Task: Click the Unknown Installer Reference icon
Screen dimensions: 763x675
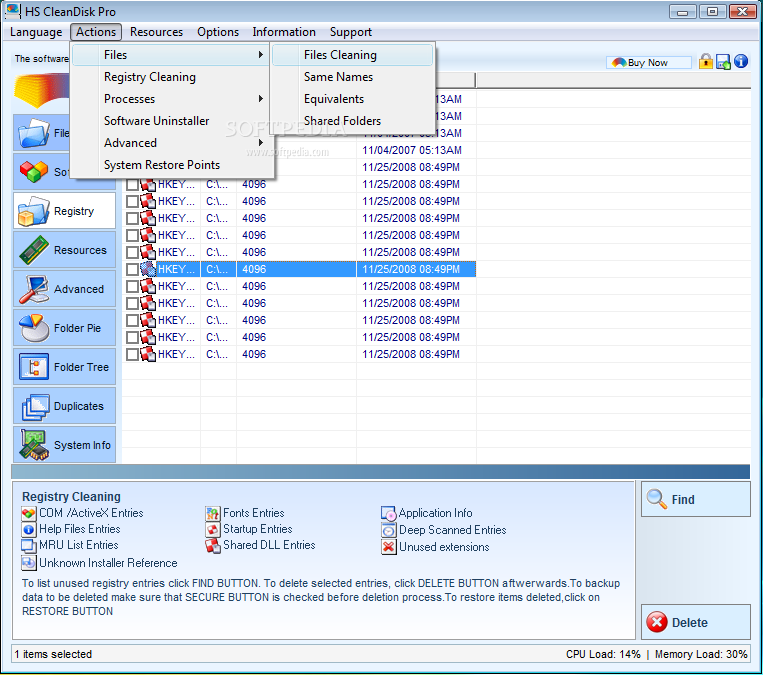Action: (x=29, y=563)
